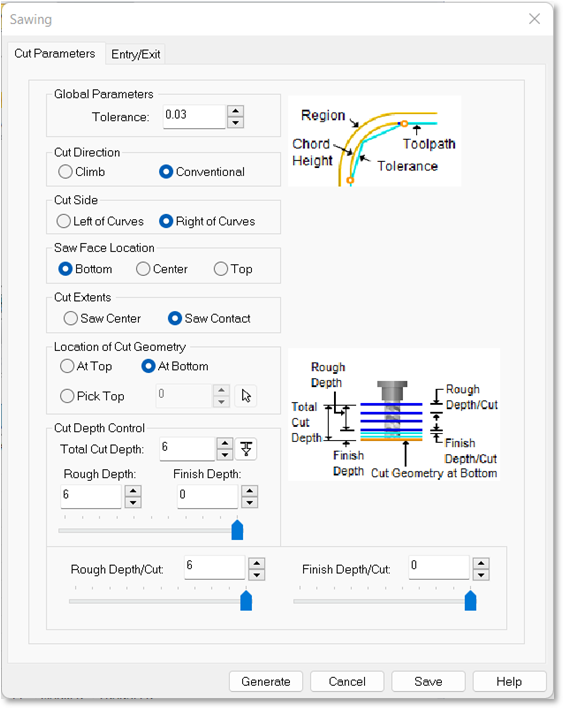The image size is (563, 708).
Task: Click the pick cursor icon beside Pick Top
Action: [246, 396]
